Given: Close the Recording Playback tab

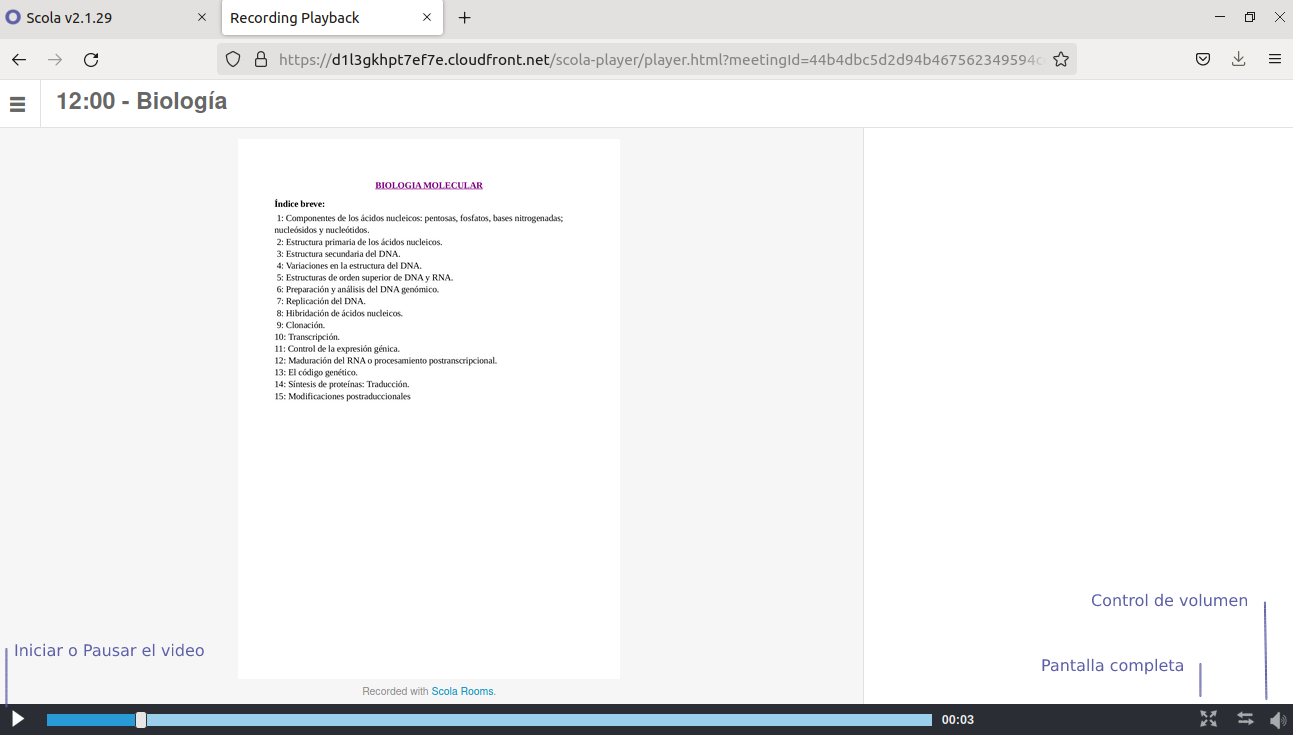Looking at the screenshot, I should pos(427,18).
